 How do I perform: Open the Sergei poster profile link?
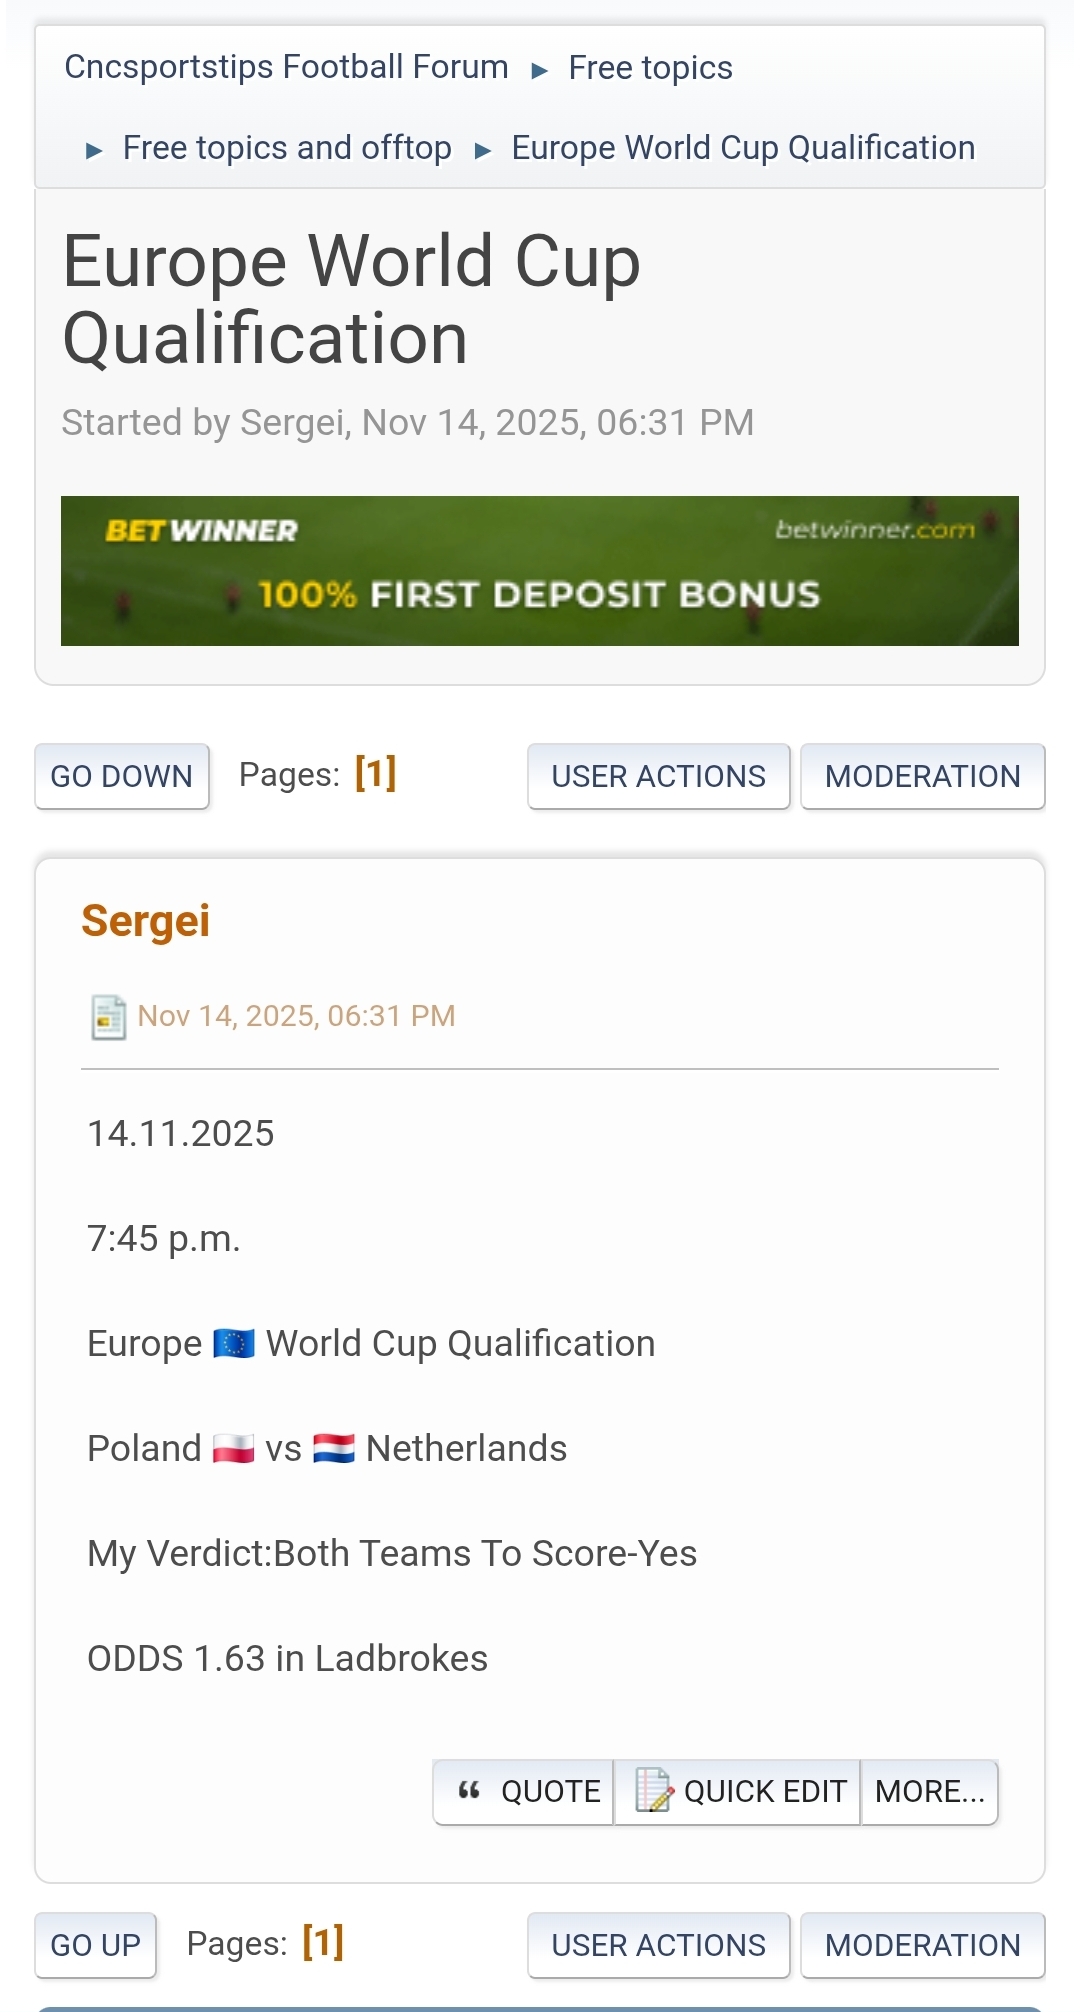(x=146, y=921)
